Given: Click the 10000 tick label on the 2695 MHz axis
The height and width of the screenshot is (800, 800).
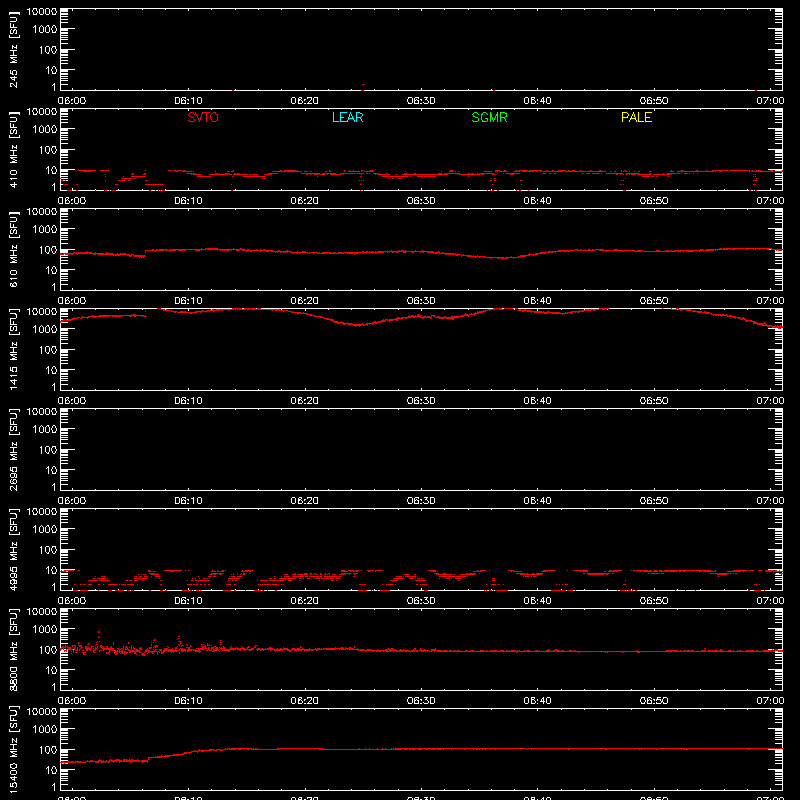Looking at the screenshot, I should (42, 412).
